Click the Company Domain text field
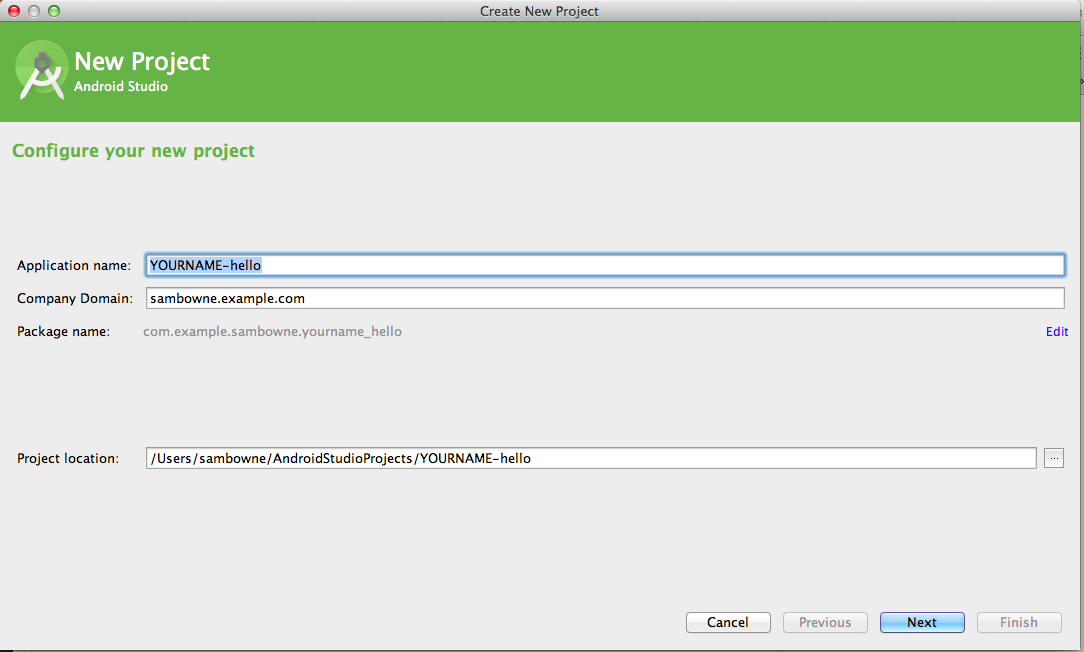The width and height of the screenshot is (1084, 652). coord(605,299)
